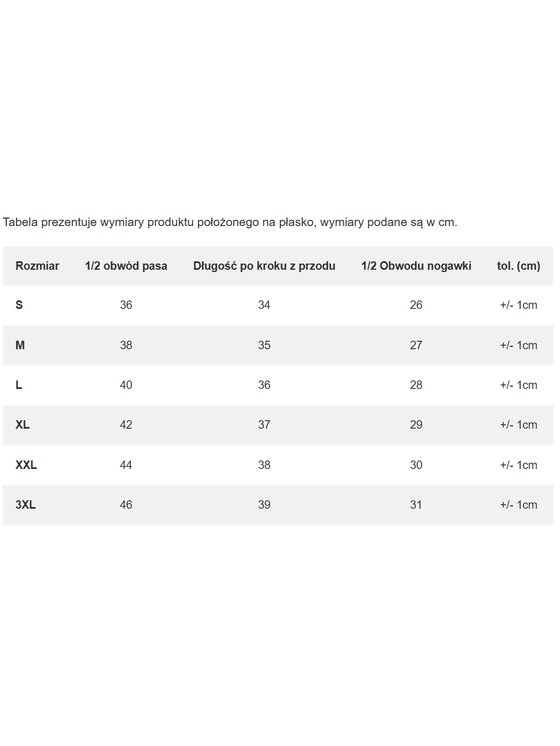Screen dimensions: 560x746
Task: Select the 3XL size row label
Action: tap(26, 505)
